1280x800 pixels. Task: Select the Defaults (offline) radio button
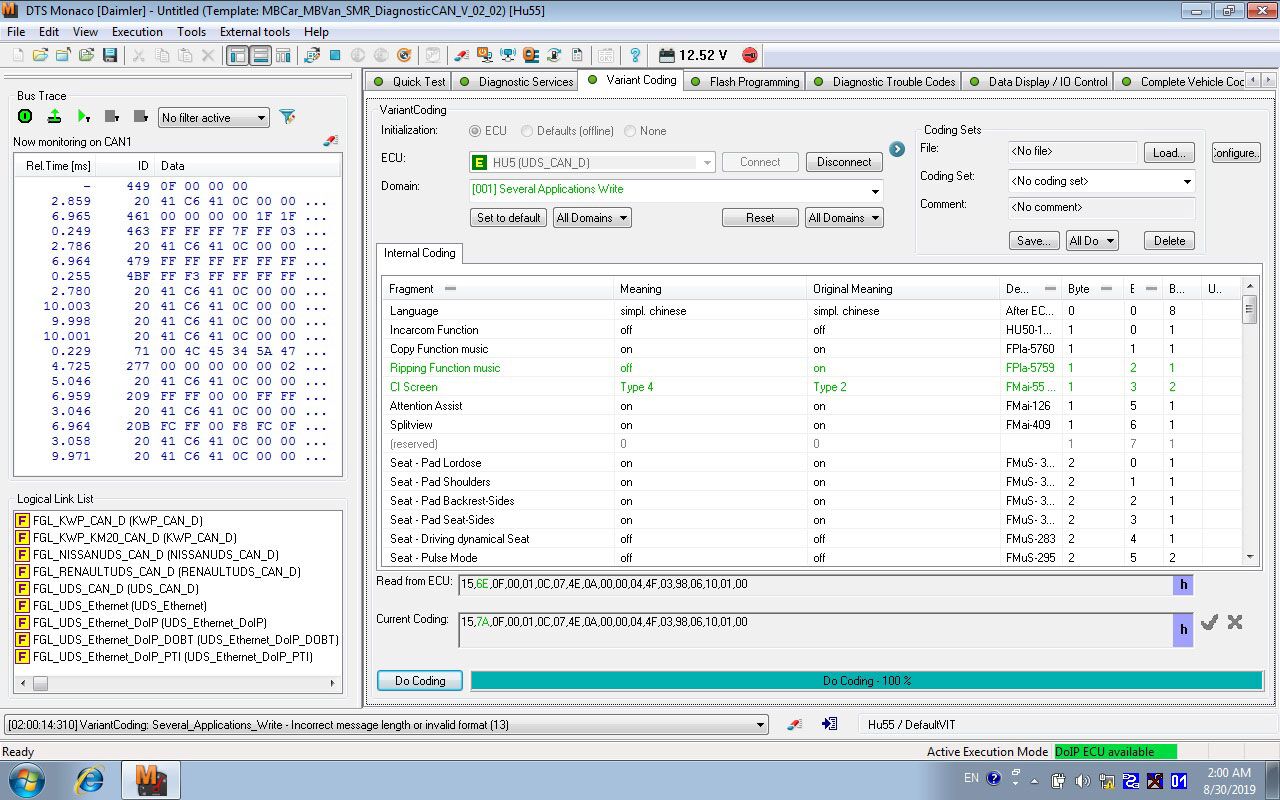click(527, 131)
